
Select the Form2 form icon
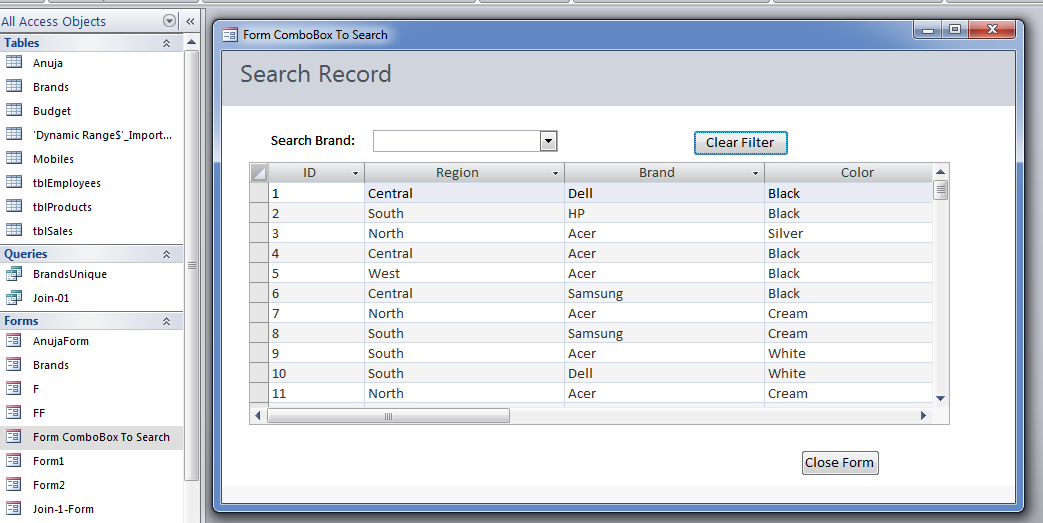click(x=14, y=485)
